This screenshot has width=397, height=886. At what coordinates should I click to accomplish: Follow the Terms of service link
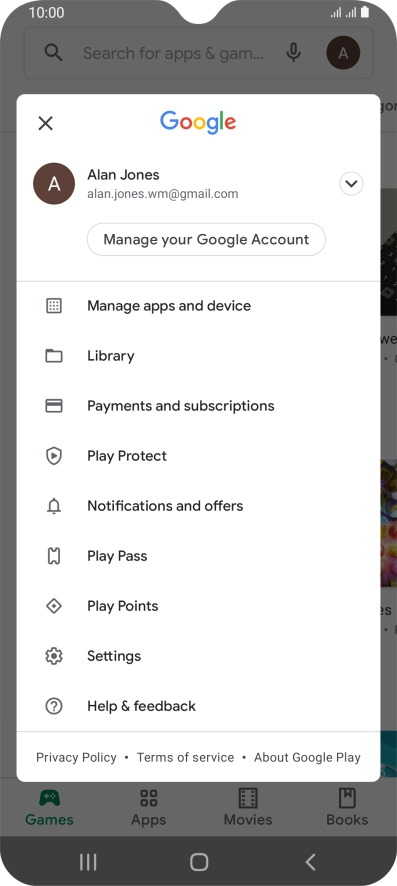185,757
